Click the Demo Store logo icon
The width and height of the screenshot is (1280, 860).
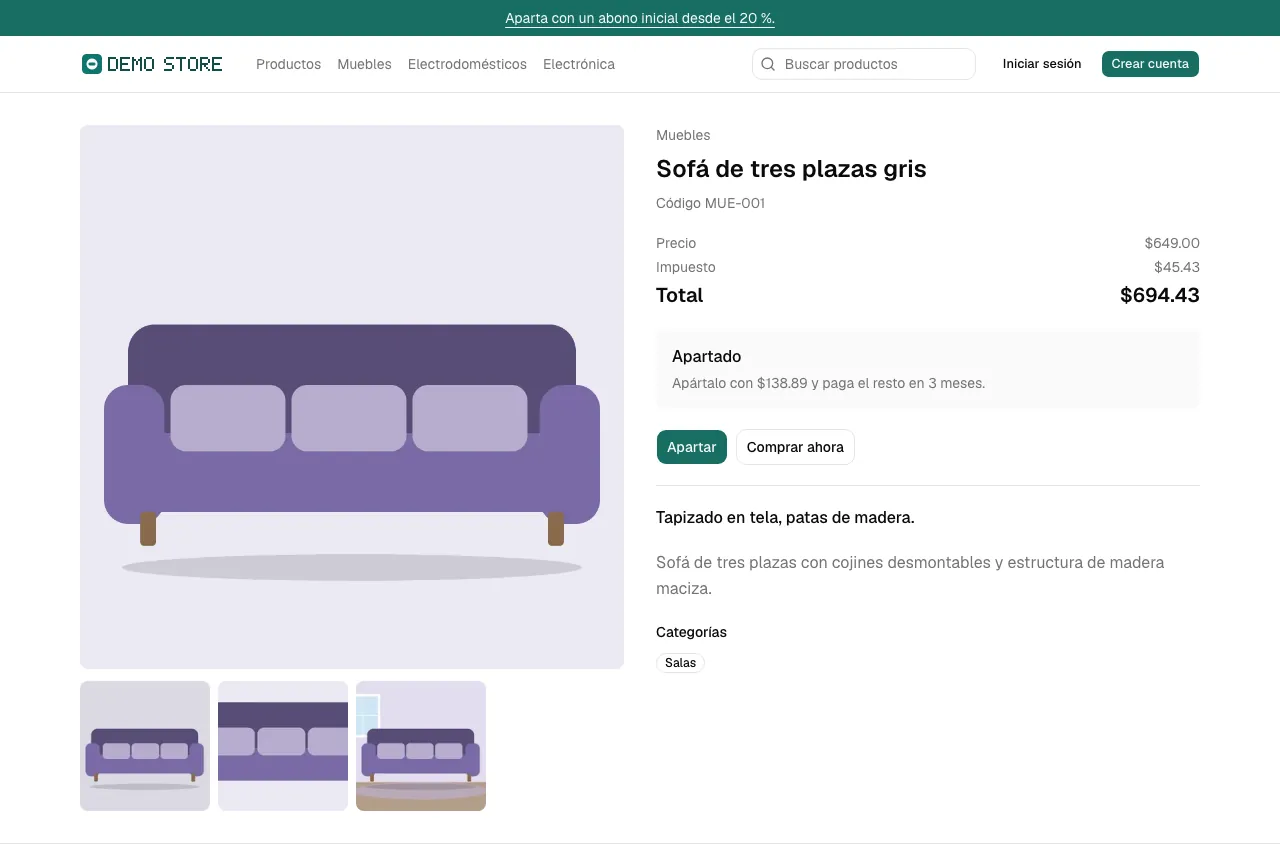(x=92, y=64)
